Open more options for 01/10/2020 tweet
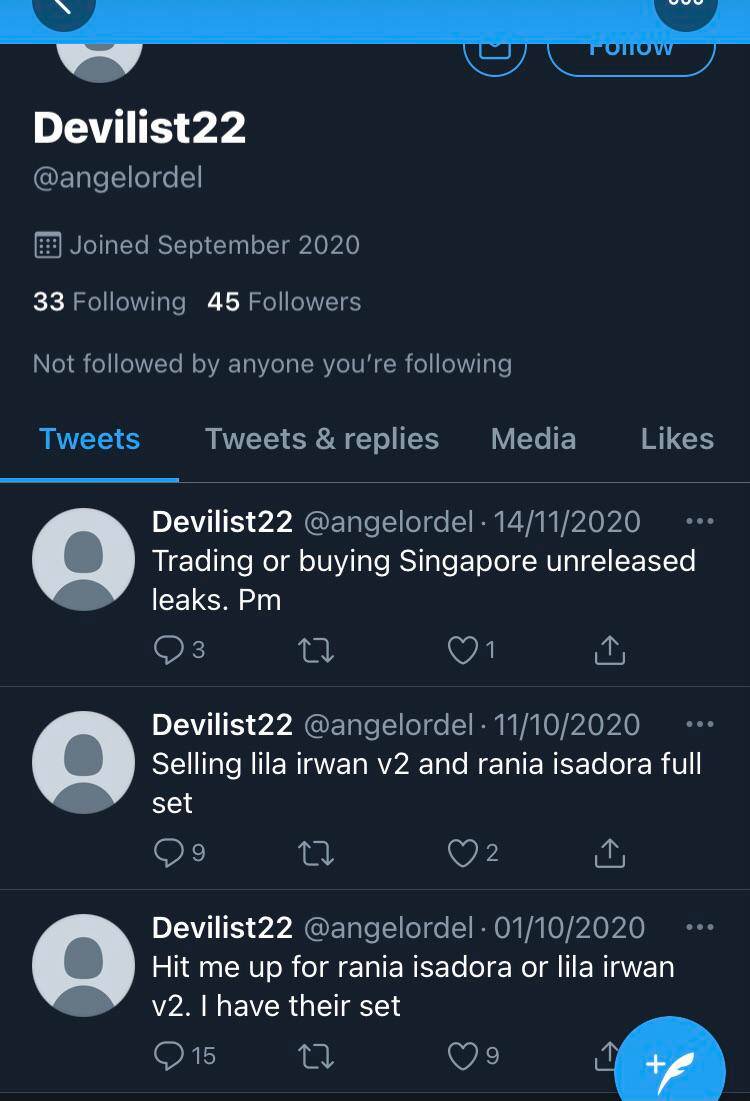This screenshot has height=1101, width=750. pyautogui.click(x=700, y=927)
